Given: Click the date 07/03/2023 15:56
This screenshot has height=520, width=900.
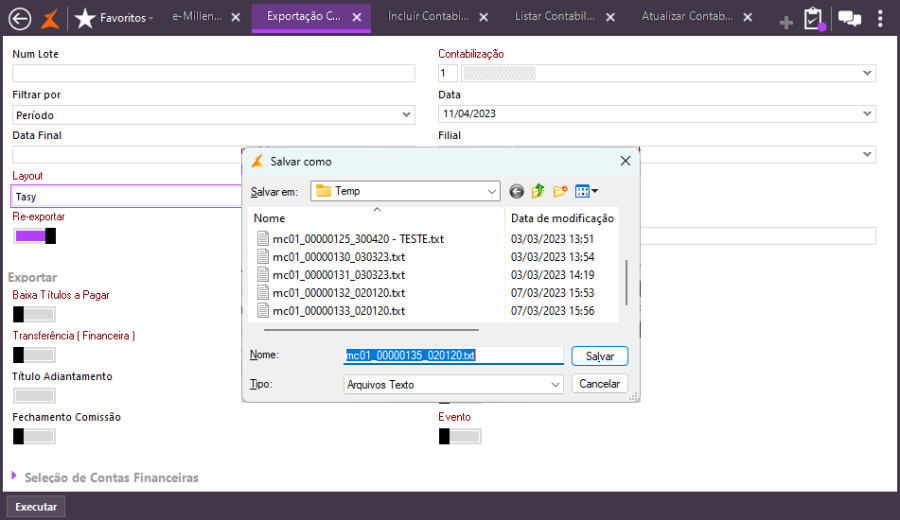Looking at the screenshot, I should pos(553,311).
